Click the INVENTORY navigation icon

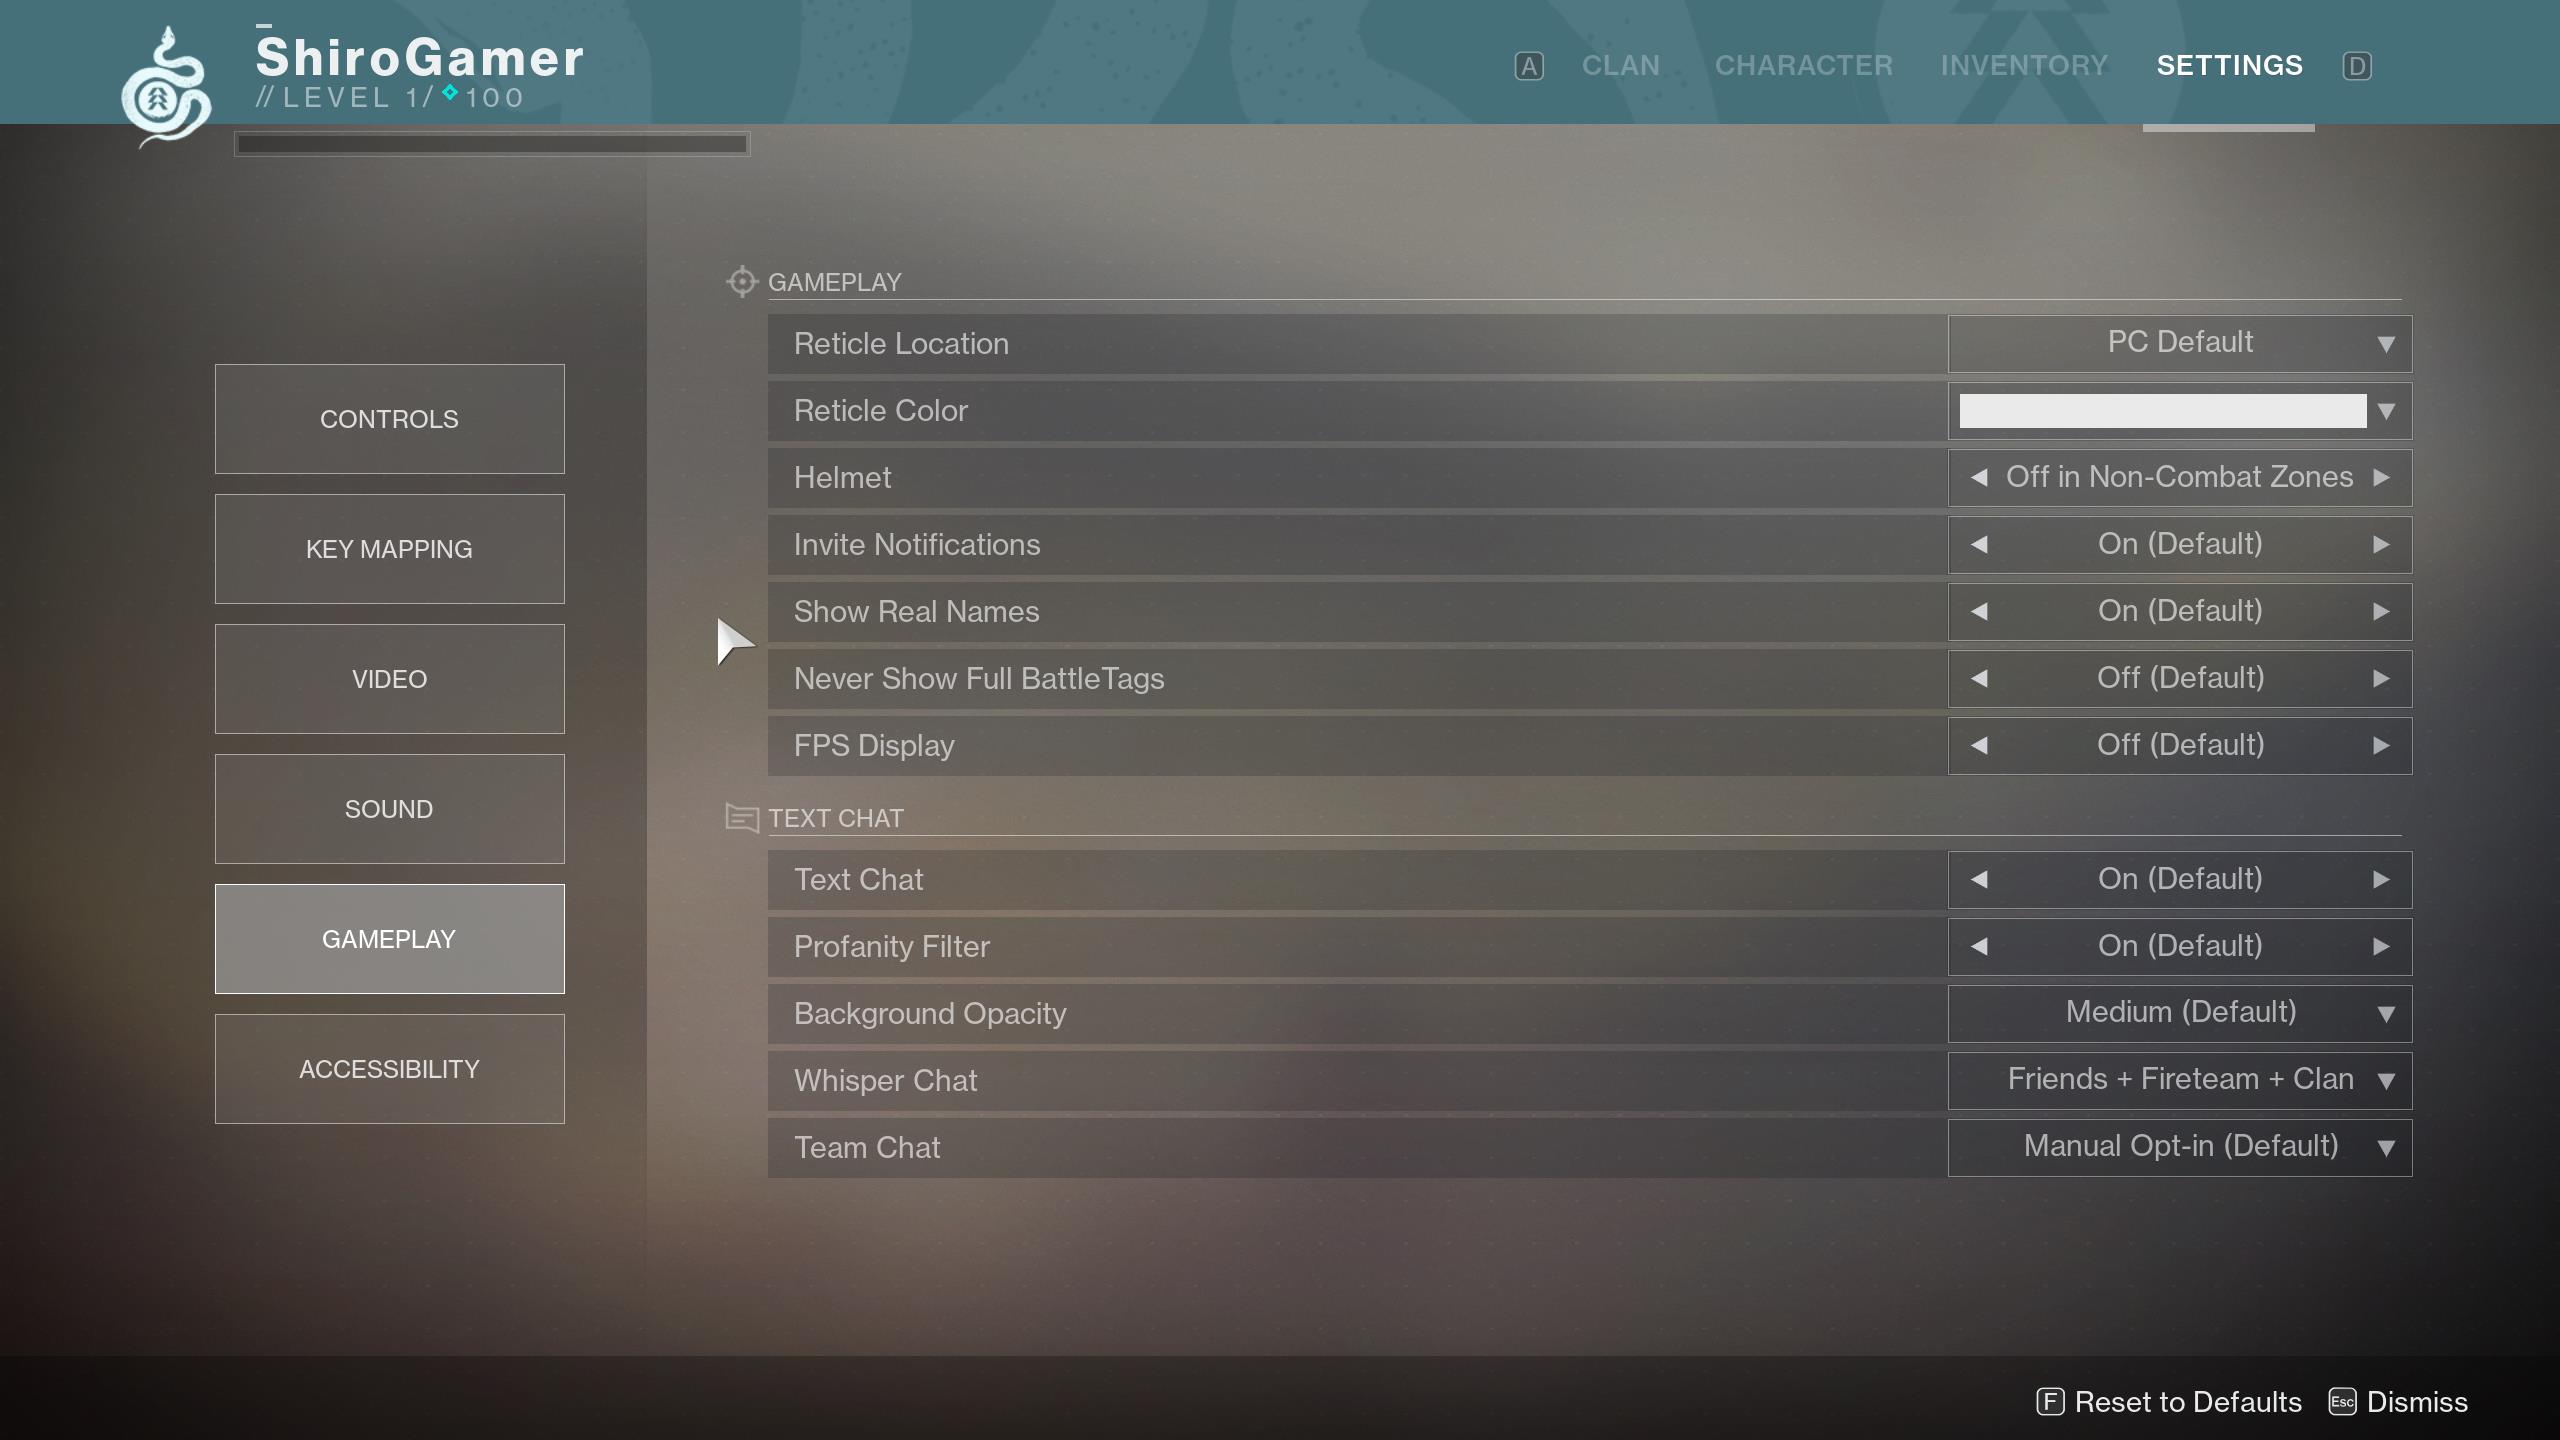click(2024, 63)
